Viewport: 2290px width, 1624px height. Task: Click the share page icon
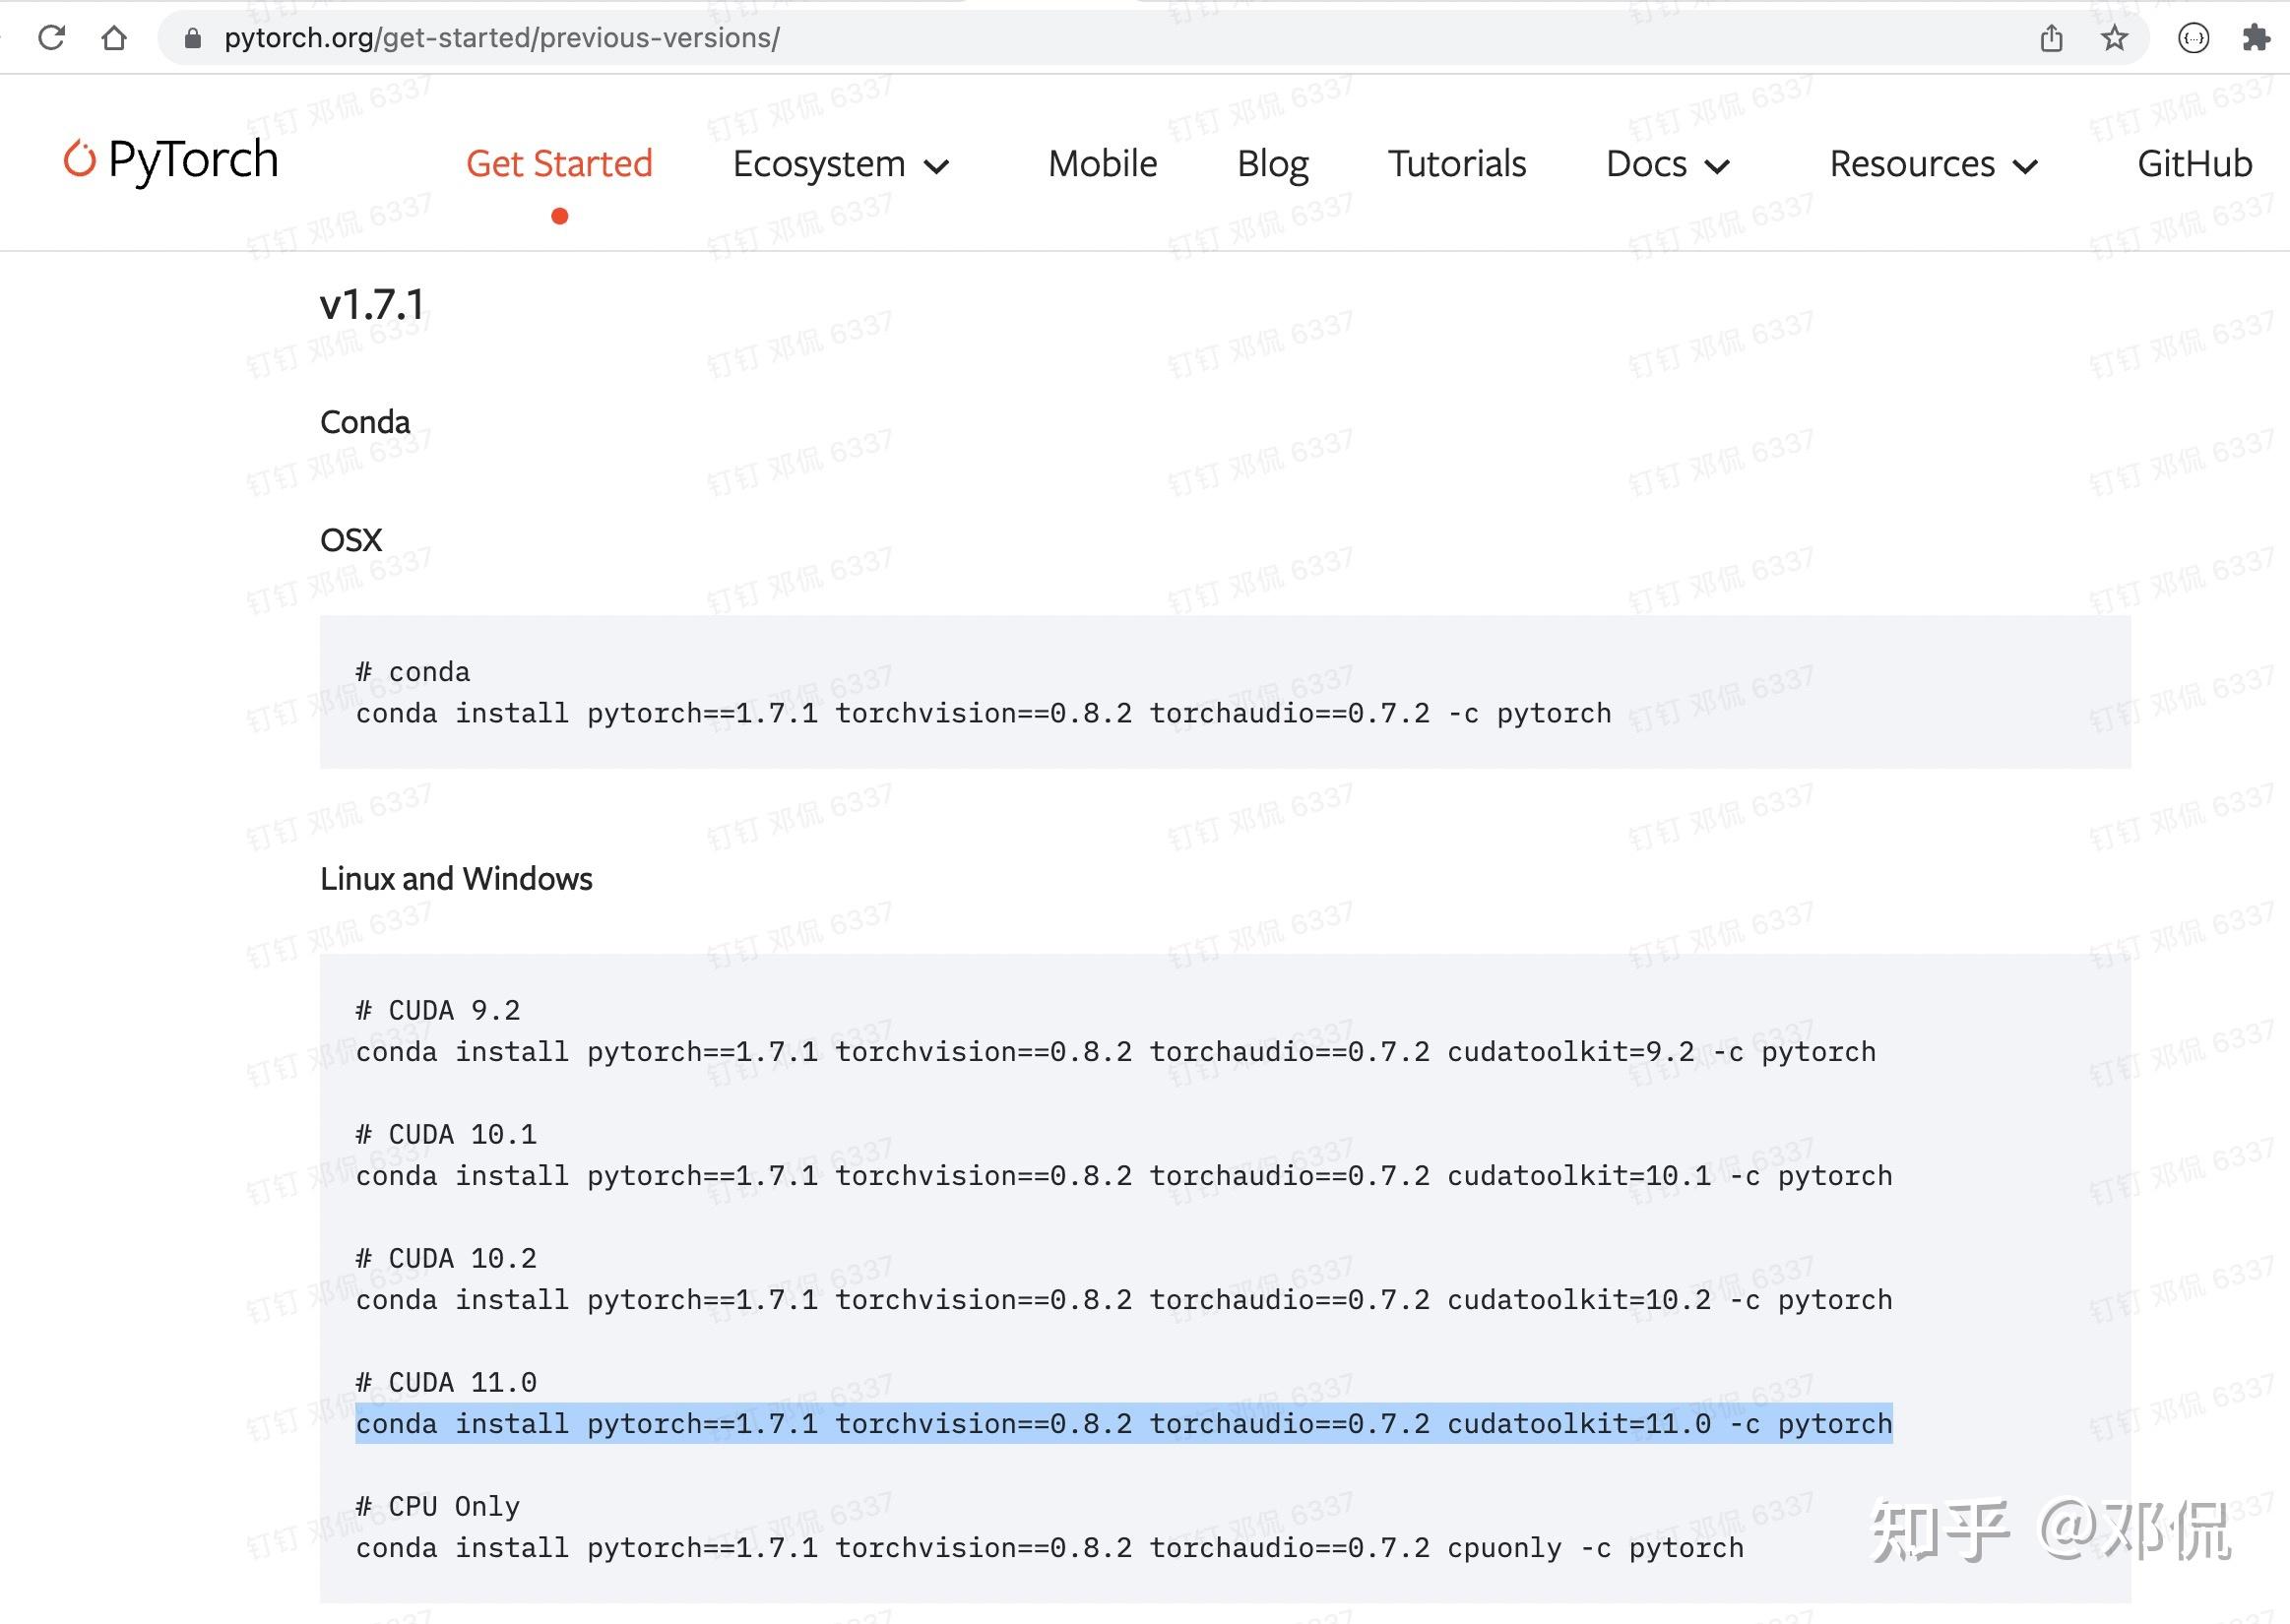coord(2051,38)
